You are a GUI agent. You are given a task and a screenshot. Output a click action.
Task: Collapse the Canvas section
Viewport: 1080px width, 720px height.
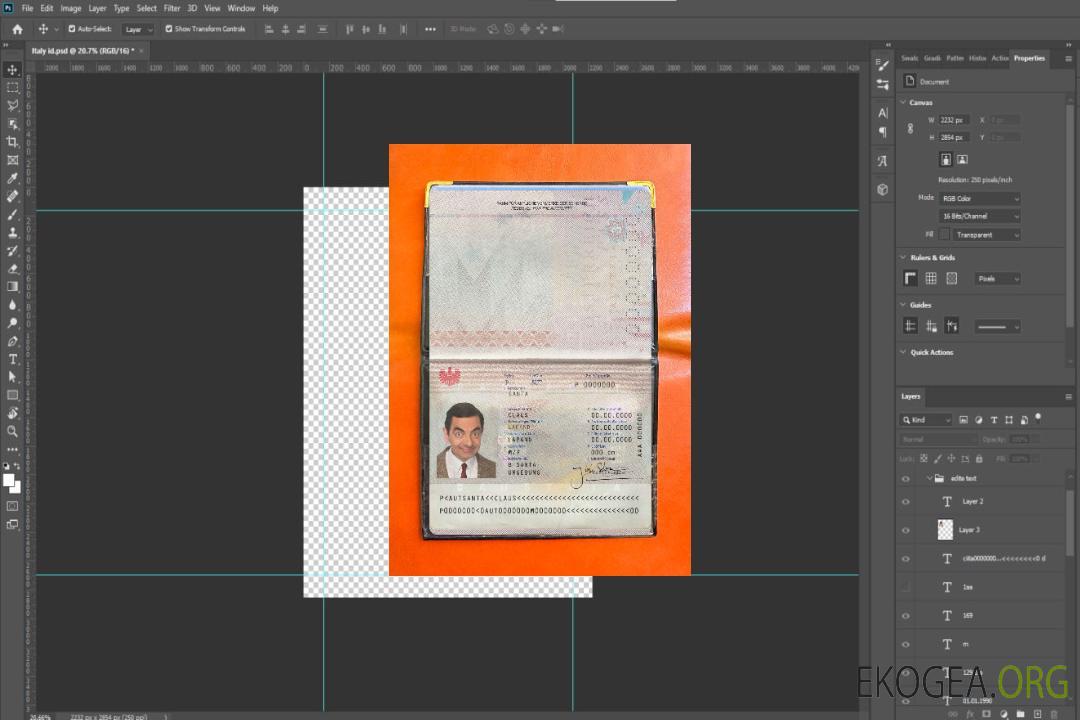pyautogui.click(x=904, y=103)
